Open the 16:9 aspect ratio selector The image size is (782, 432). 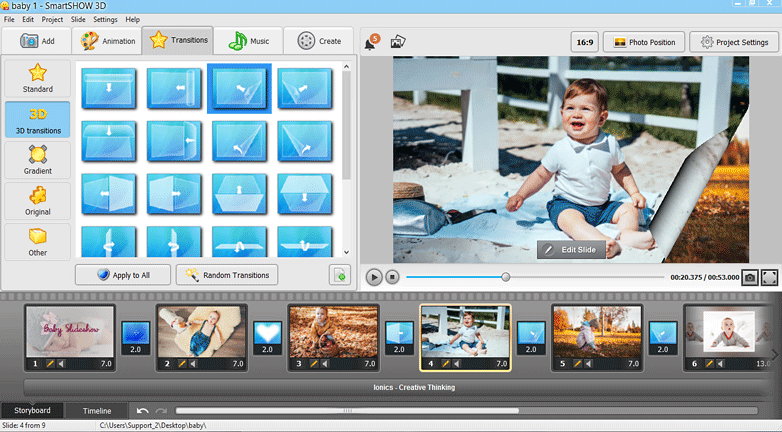click(584, 42)
